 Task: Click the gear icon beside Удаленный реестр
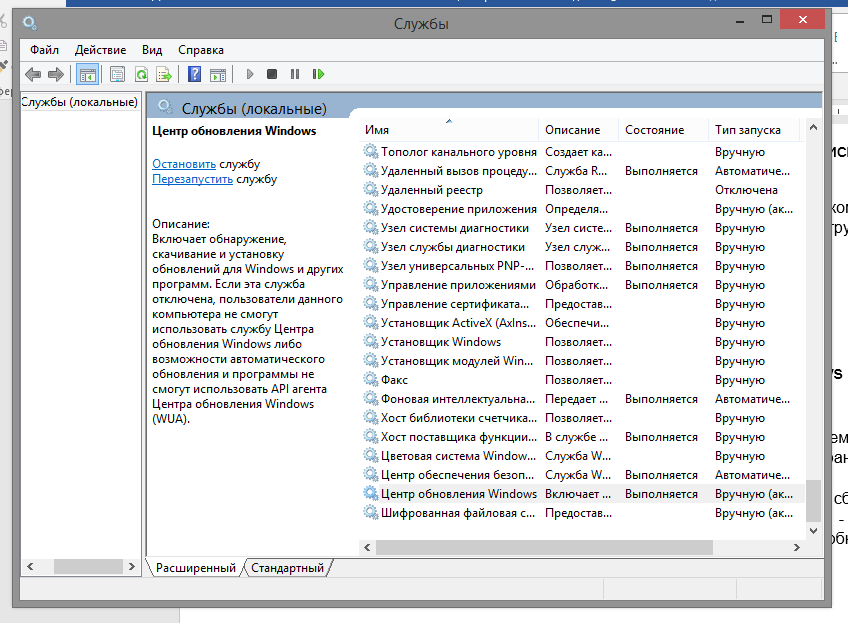point(370,190)
